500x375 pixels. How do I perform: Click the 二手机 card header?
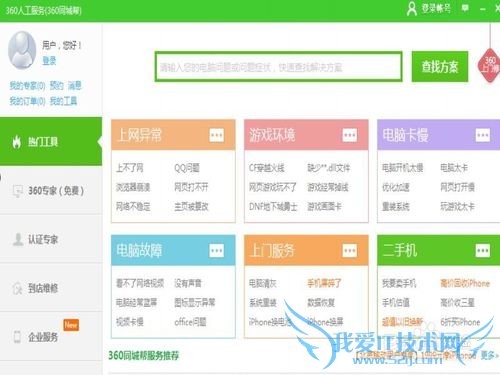439,250
